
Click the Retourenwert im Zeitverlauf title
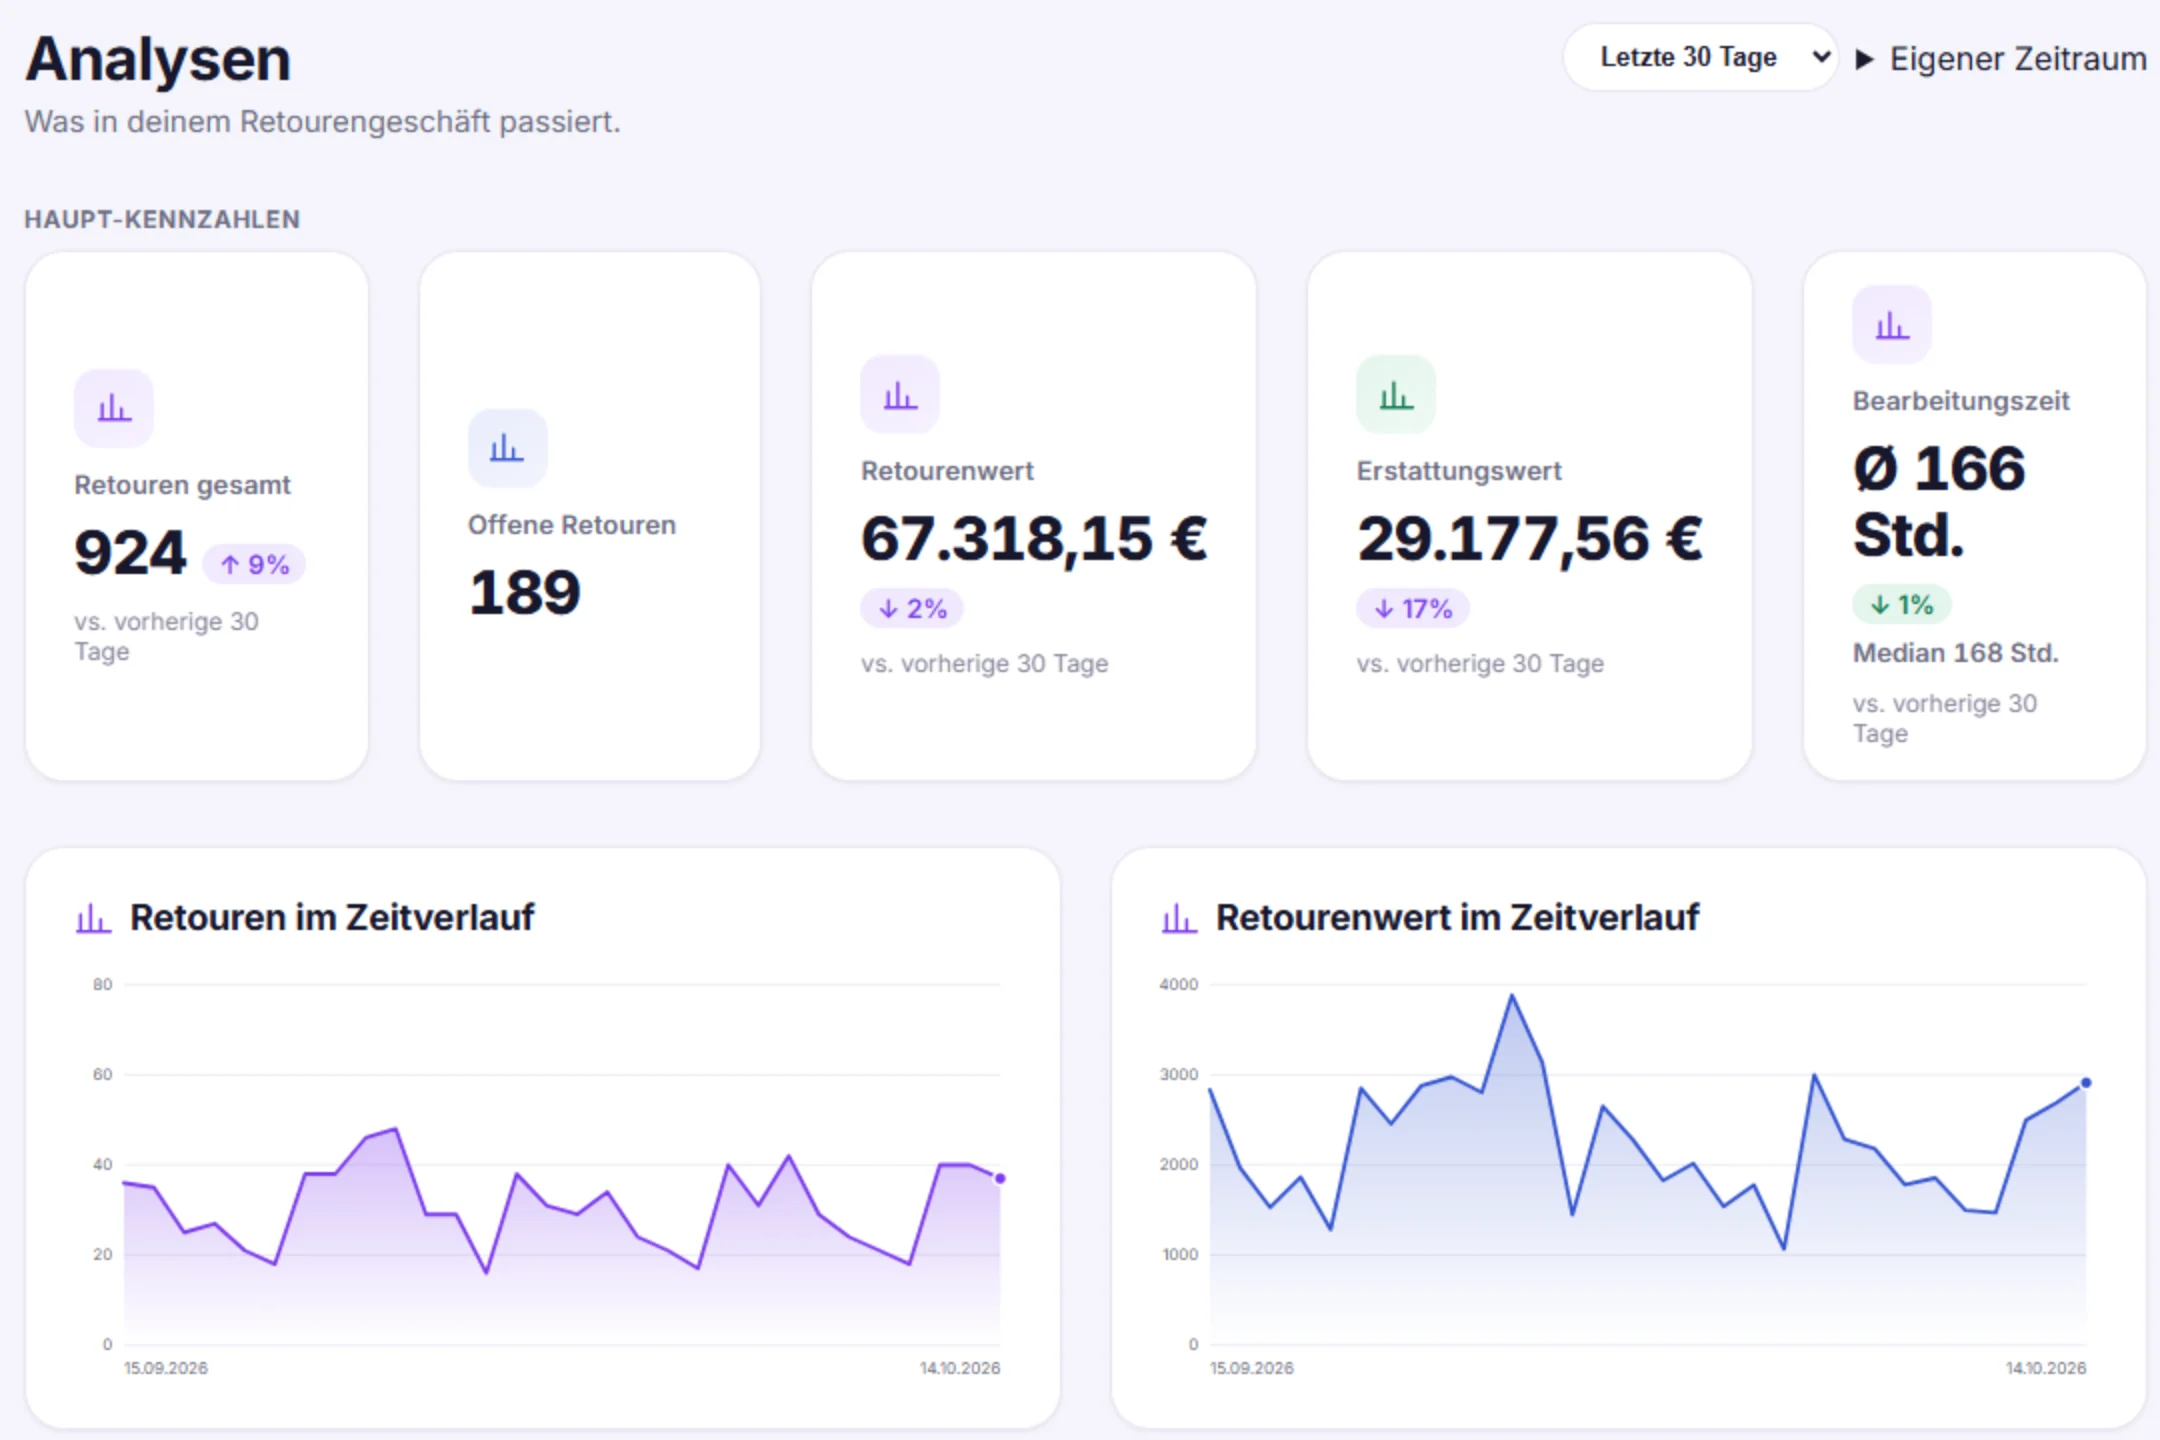1457,917
